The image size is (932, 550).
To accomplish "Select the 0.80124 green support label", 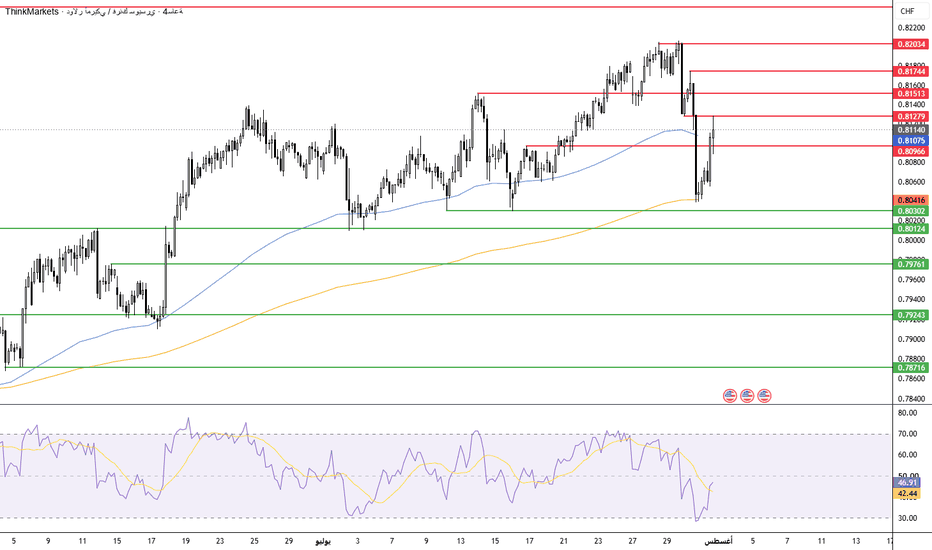I will pos(911,228).
